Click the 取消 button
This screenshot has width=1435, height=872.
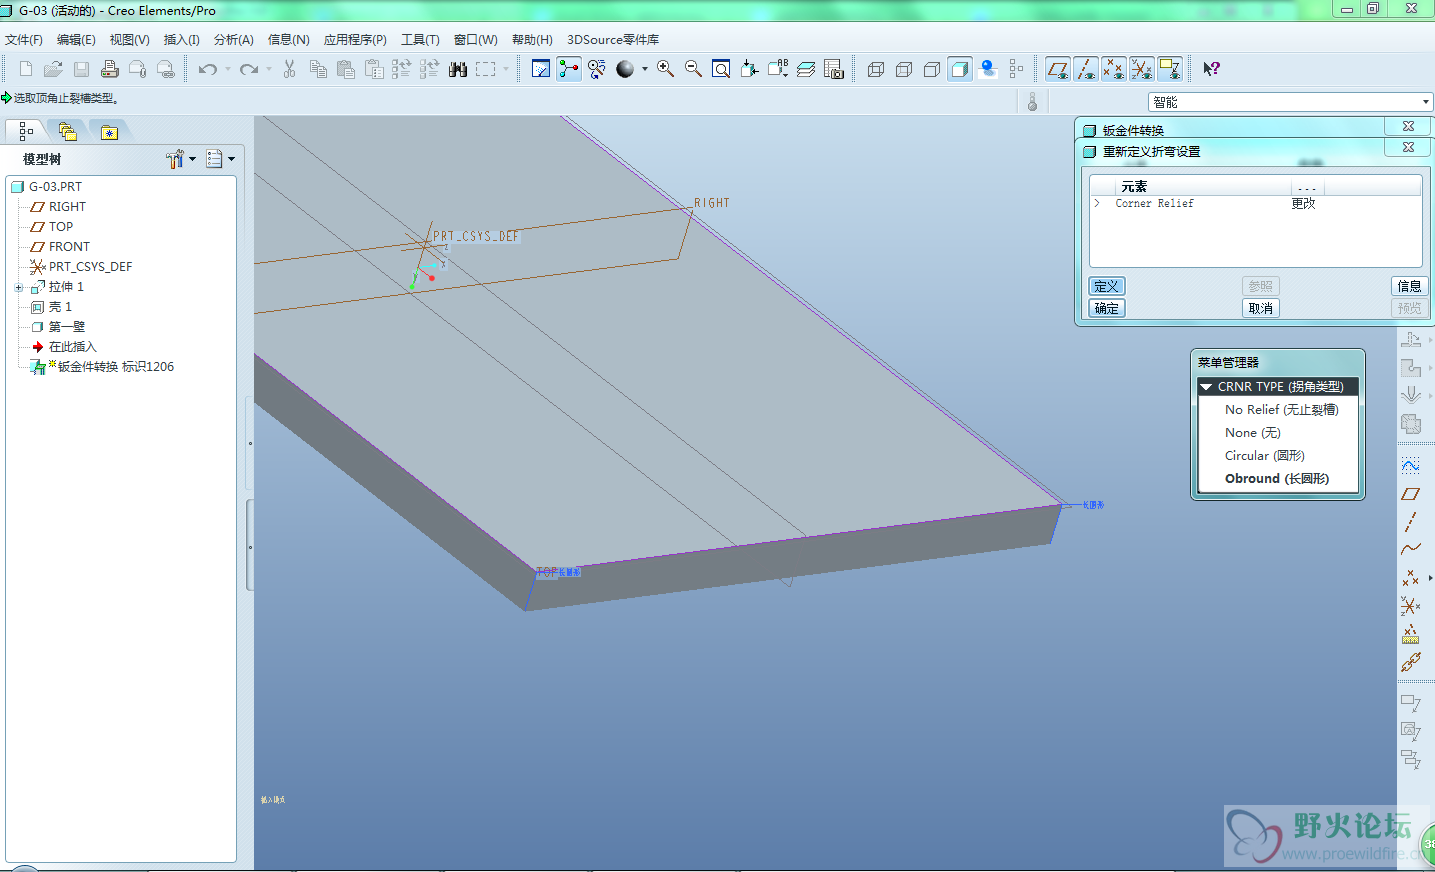coord(1261,308)
